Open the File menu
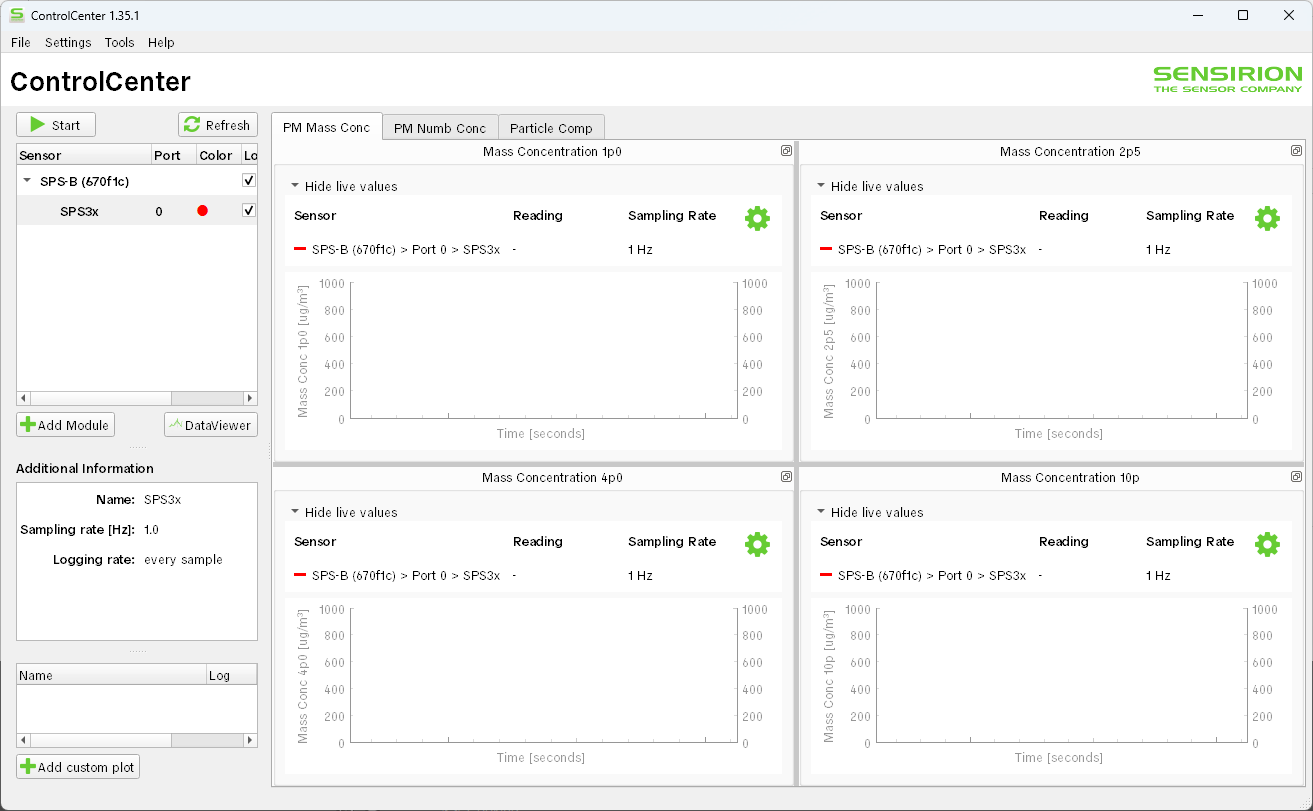Viewport: 1313px width, 811px height. click(x=21, y=42)
